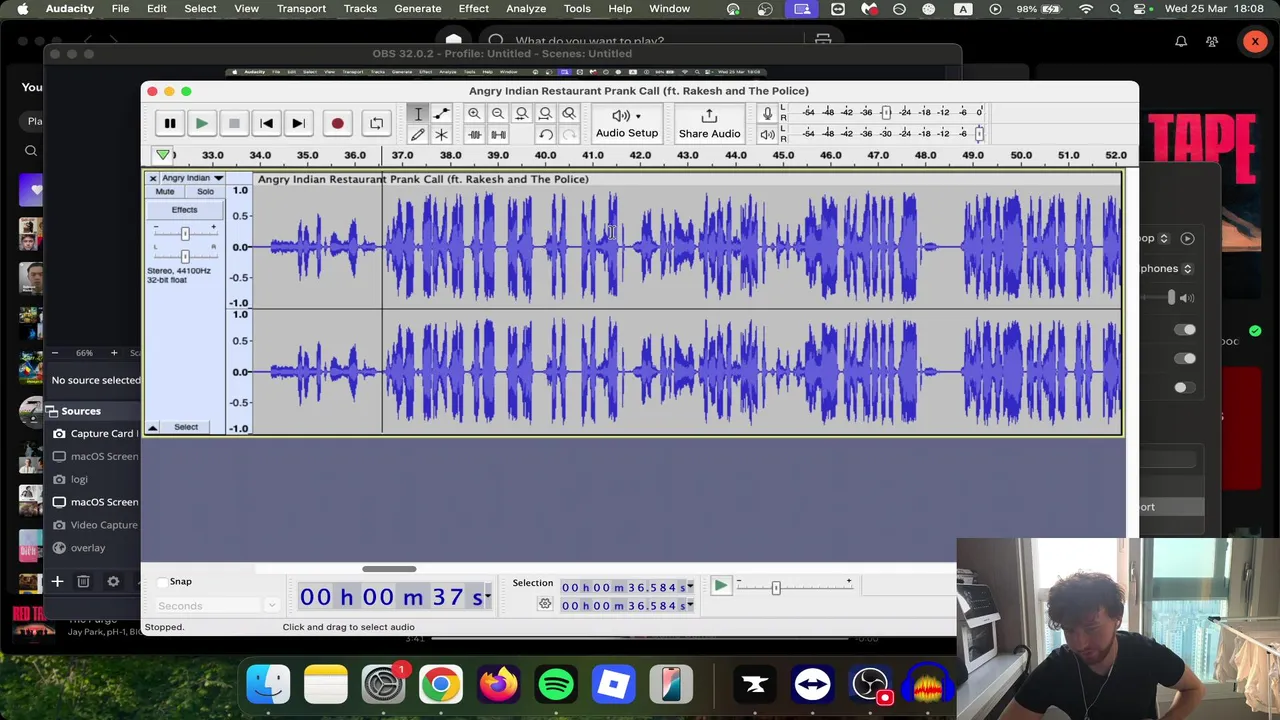This screenshot has width=1280, height=720.
Task: Click the track Select button
Action: (x=186, y=427)
